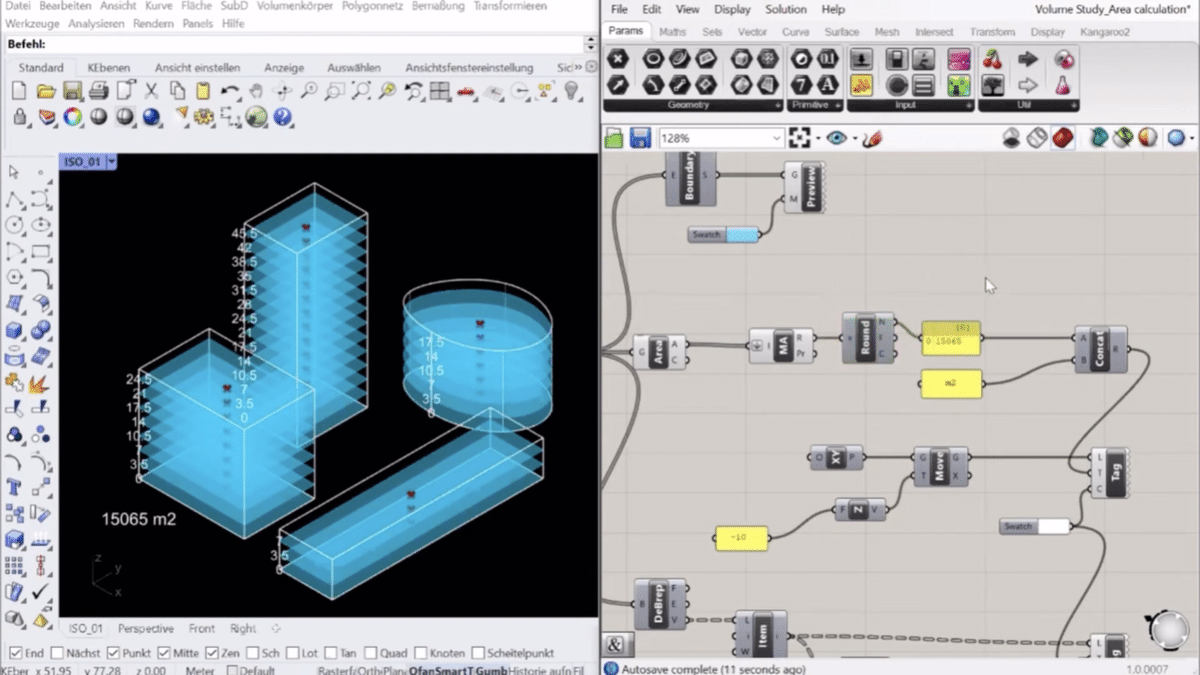Screen dimensions: 1200x675
Task: Click the Grasshopper sketch brush icon
Action: [872, 138]
